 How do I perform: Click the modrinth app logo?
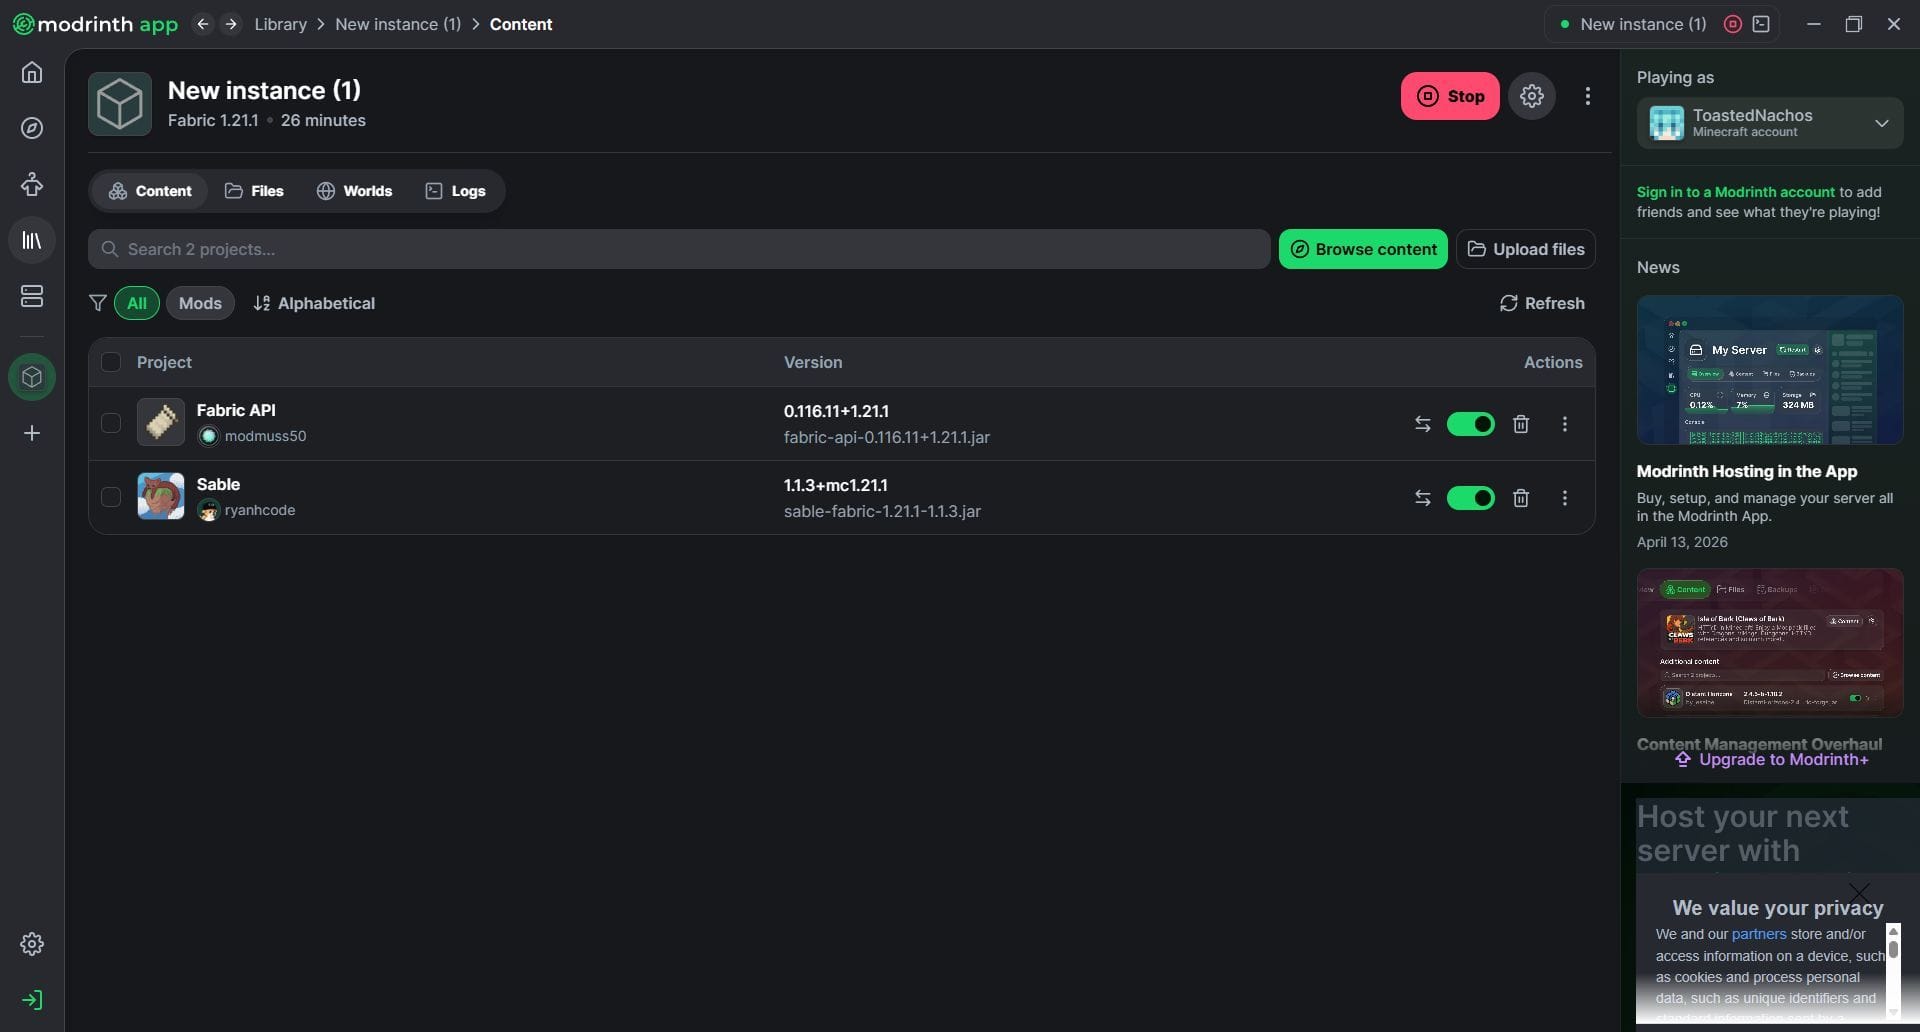95,24
